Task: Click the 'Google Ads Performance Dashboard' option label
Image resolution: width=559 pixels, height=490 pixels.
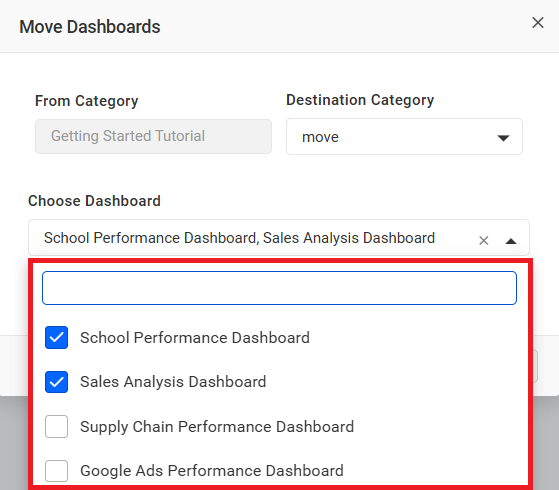Action: (212, 471)
